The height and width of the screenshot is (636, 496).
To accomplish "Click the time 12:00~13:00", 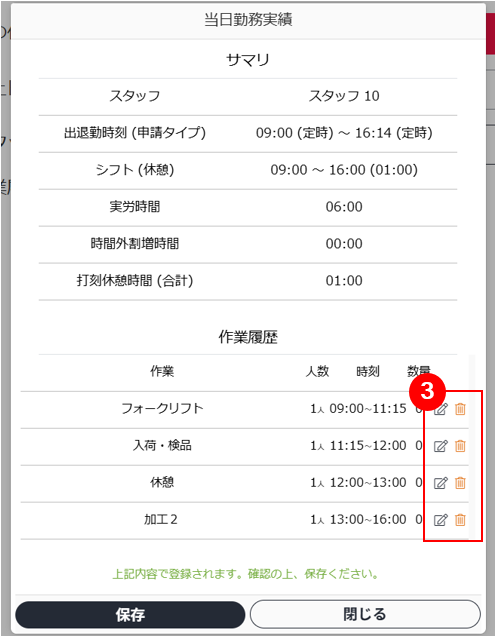I will pyautogui.click(x=368, y=482).
